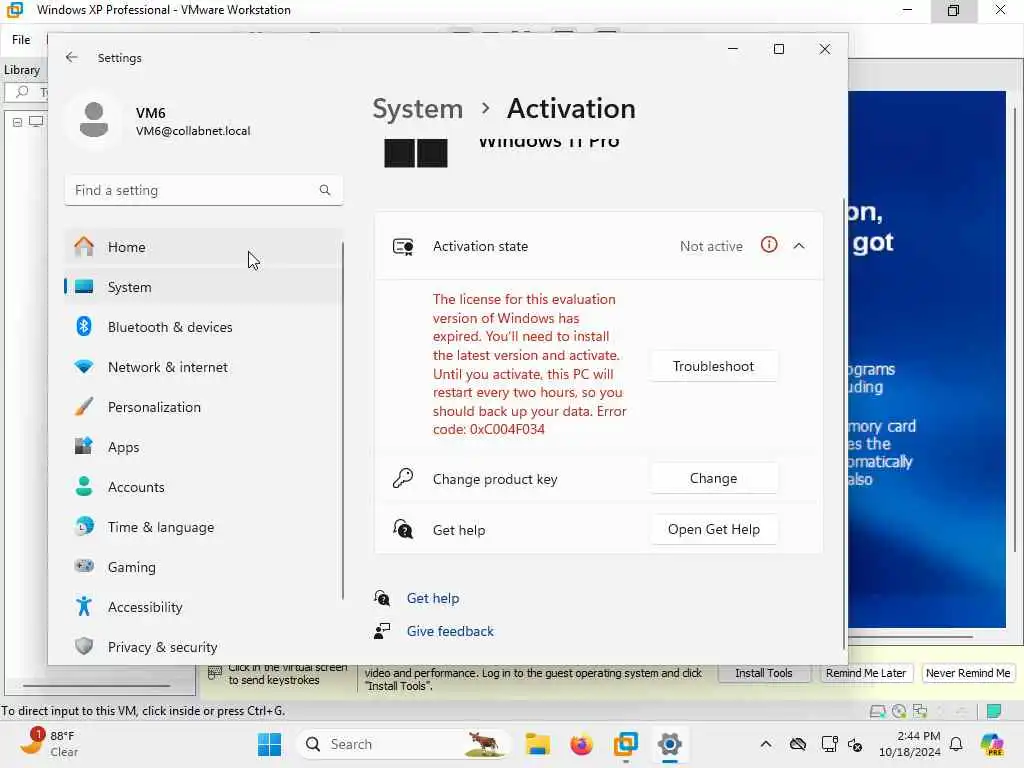The height and width of the screenshot is (768, 1024).
Task: Select System in the Settings sidebar
Action: click(x=203, y=287)
